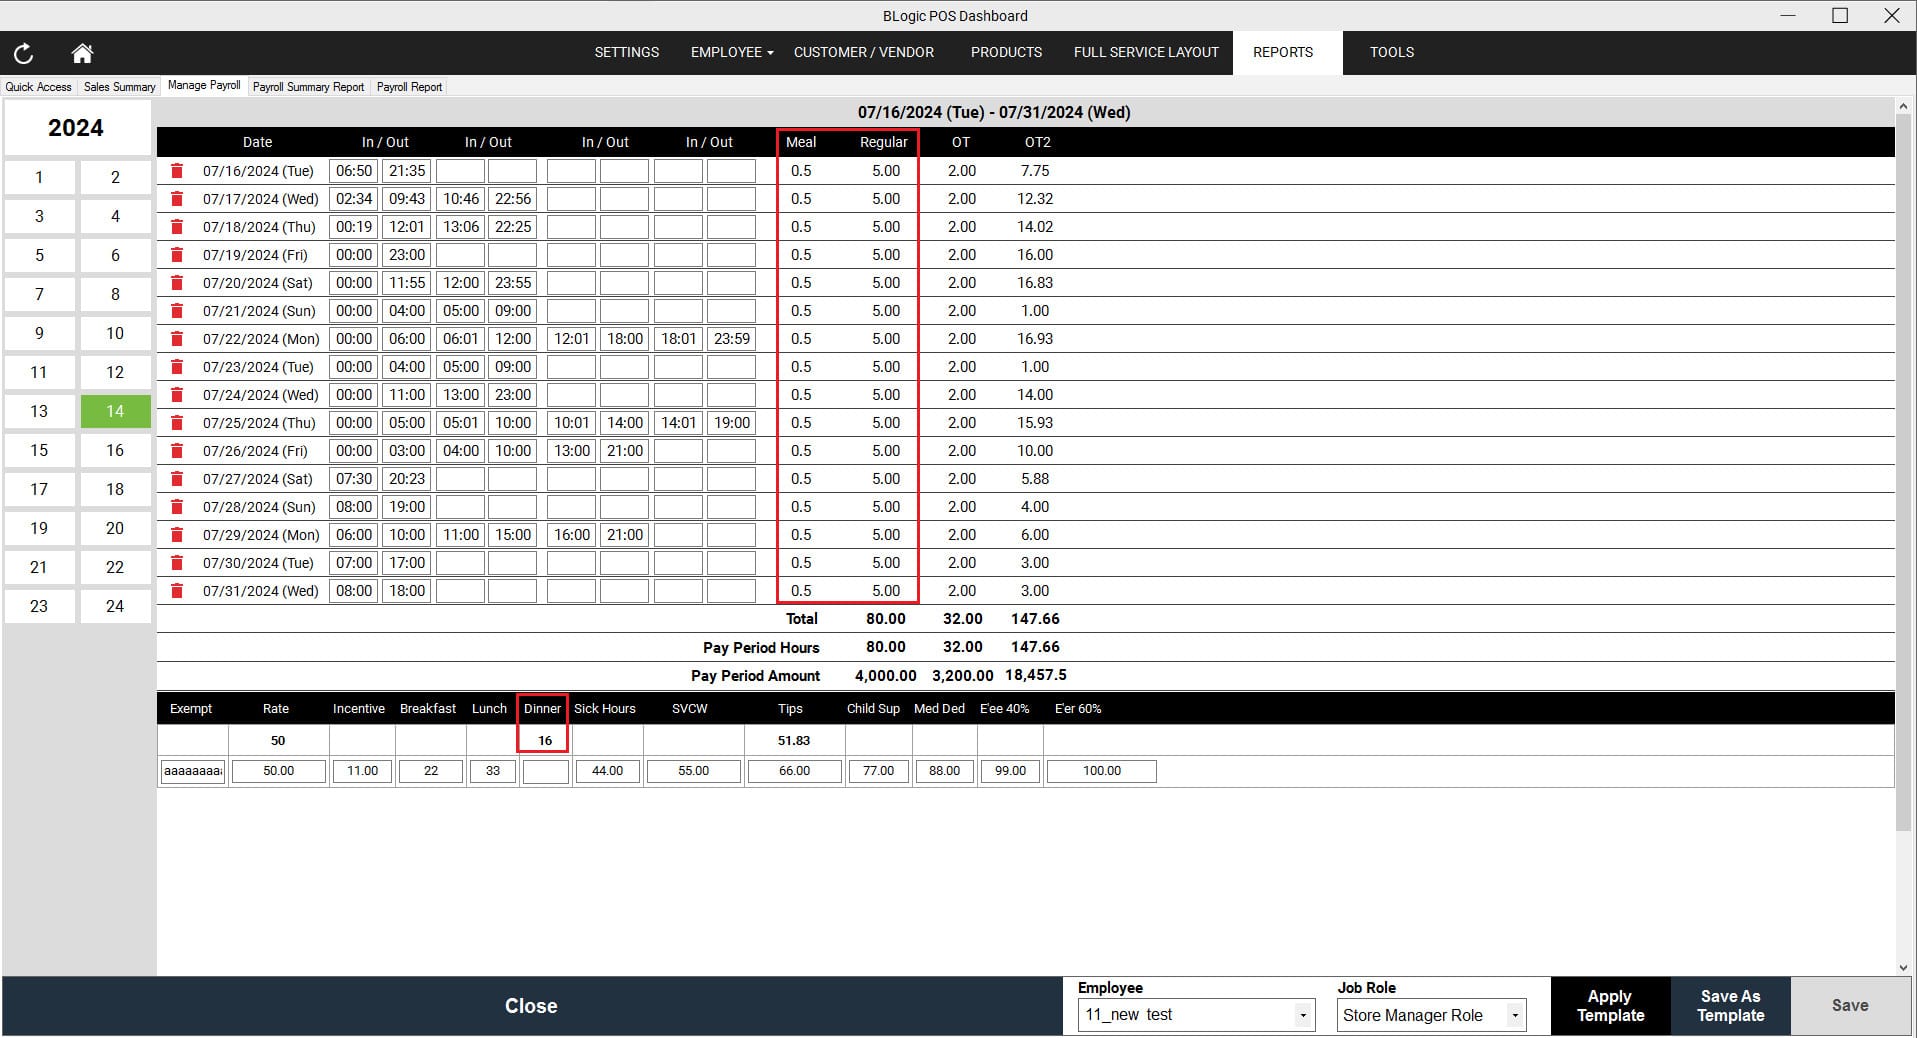The image size is (1917, 1038).
Task: Switch to Payroll Summary Report tab
Action: click(308, 87)
